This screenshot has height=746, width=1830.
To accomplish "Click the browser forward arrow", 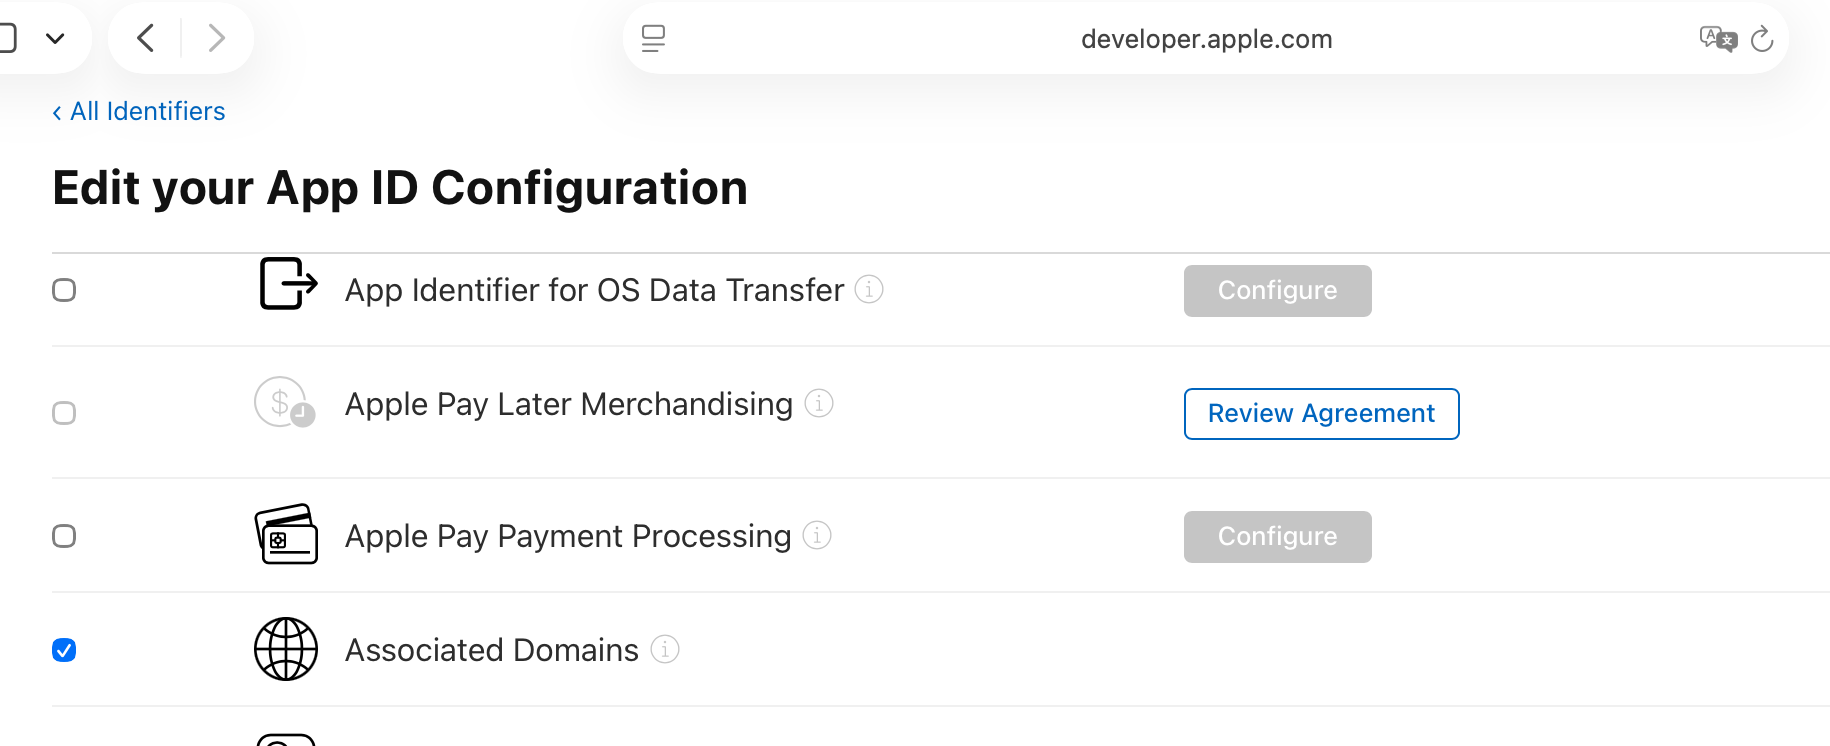I will pos(216,39).
